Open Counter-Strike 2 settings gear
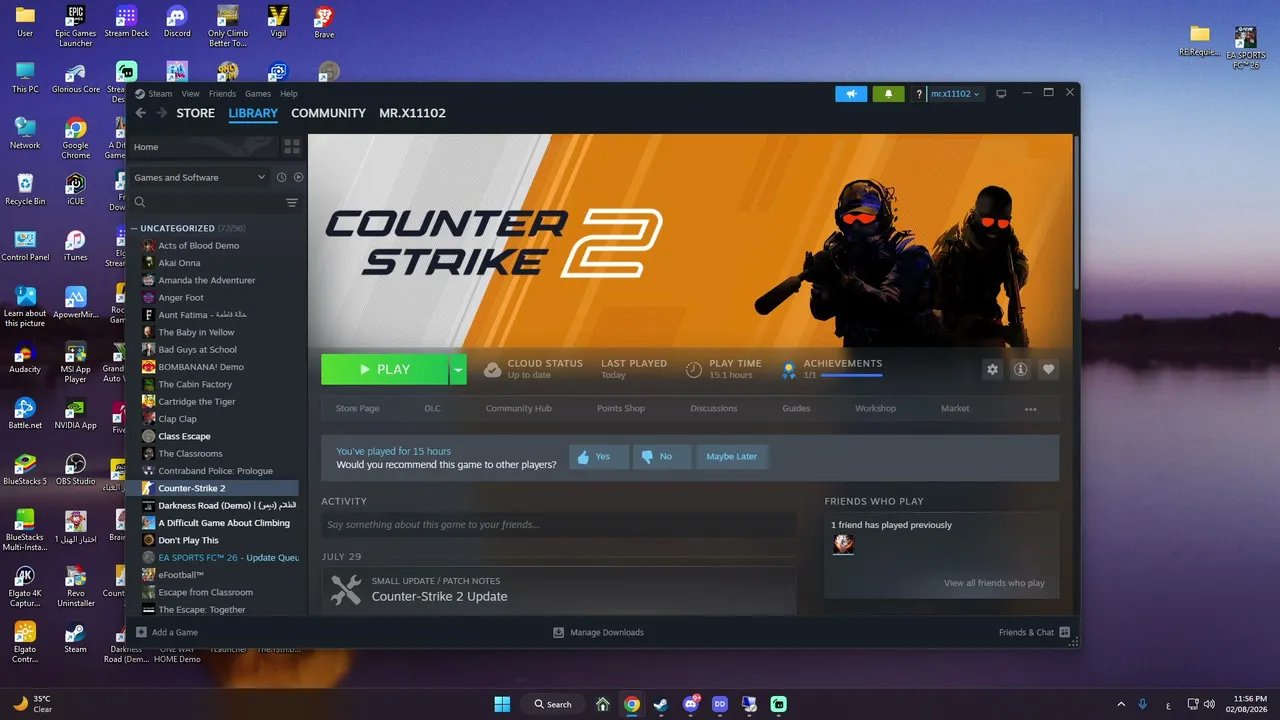The height and width of the screenshot is (720, 1280). (x=992, y=369)
